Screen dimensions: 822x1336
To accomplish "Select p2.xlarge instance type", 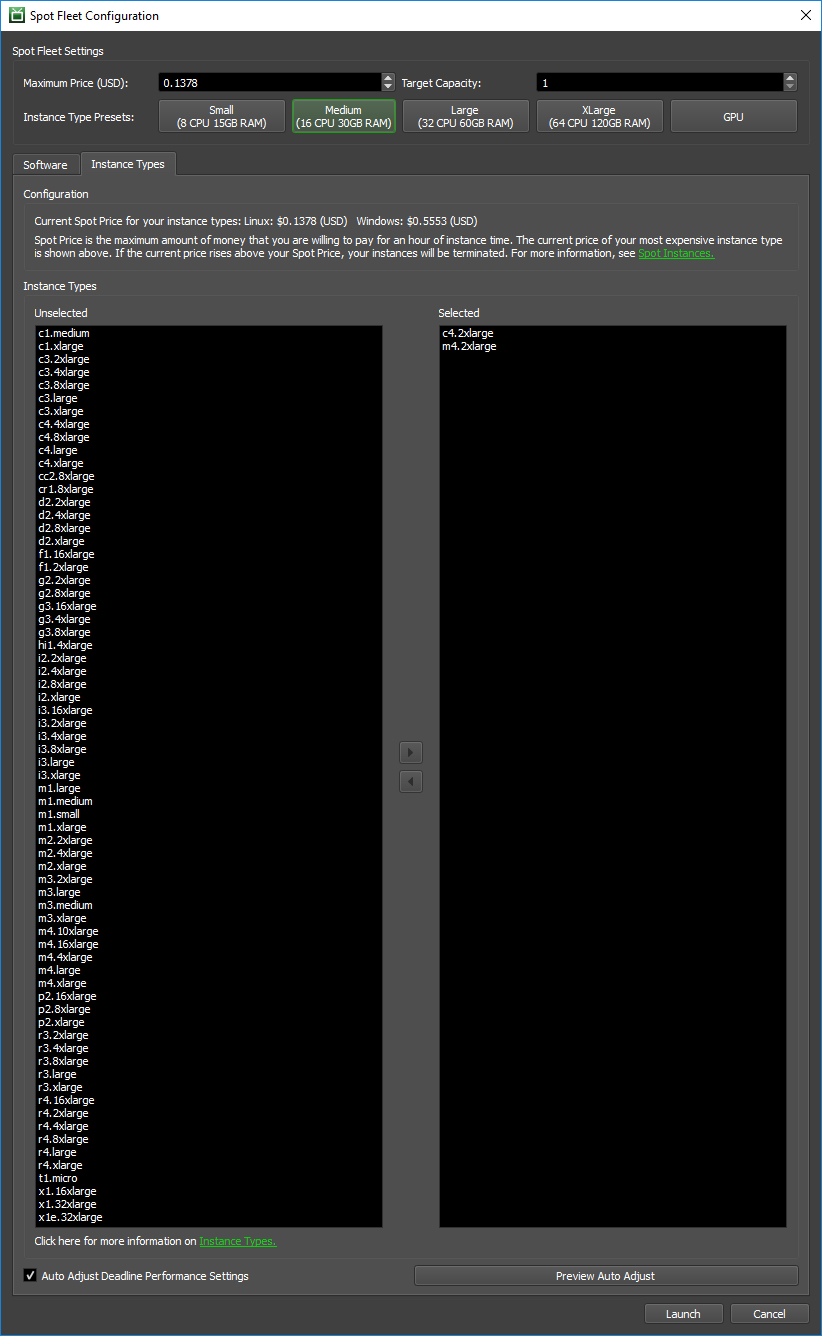I will click(x=209, y=1022).
